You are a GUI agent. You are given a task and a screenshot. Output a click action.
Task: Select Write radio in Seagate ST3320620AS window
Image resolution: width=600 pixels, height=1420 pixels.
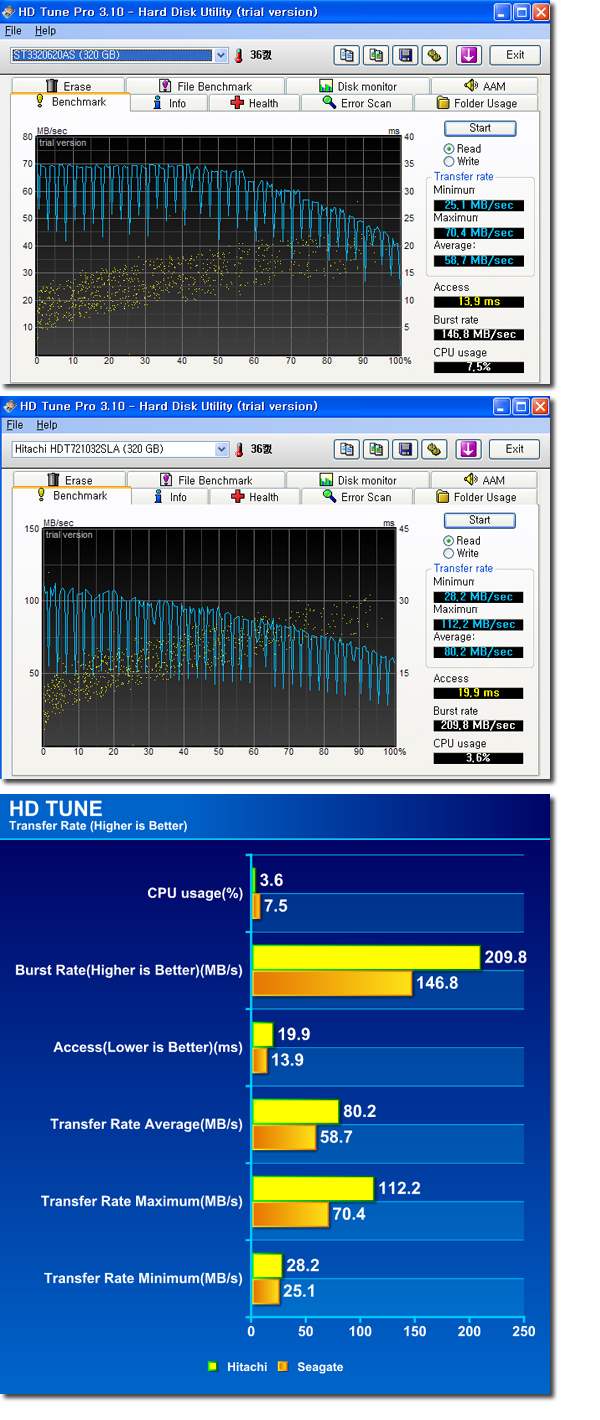[448, 161]
